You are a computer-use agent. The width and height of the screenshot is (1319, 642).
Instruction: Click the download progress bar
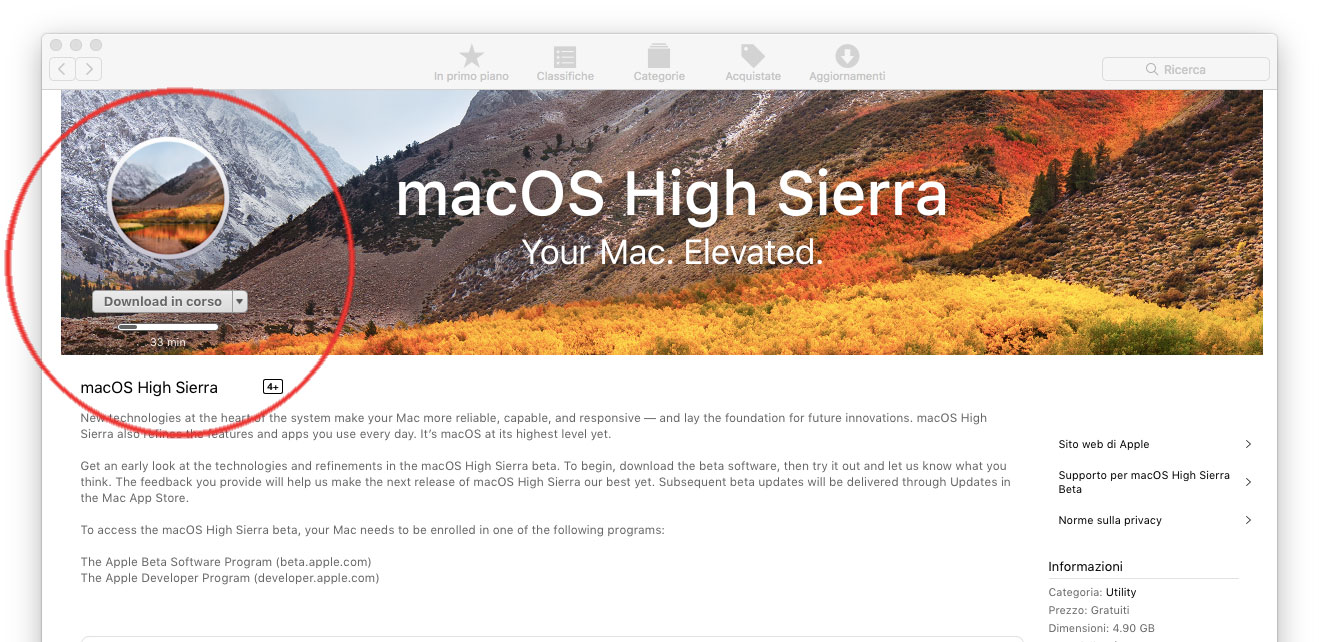click(168, 327)
